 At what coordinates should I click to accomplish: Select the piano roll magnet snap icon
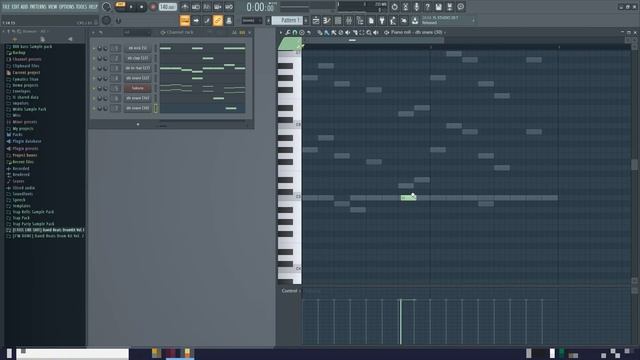pos(295,32)
